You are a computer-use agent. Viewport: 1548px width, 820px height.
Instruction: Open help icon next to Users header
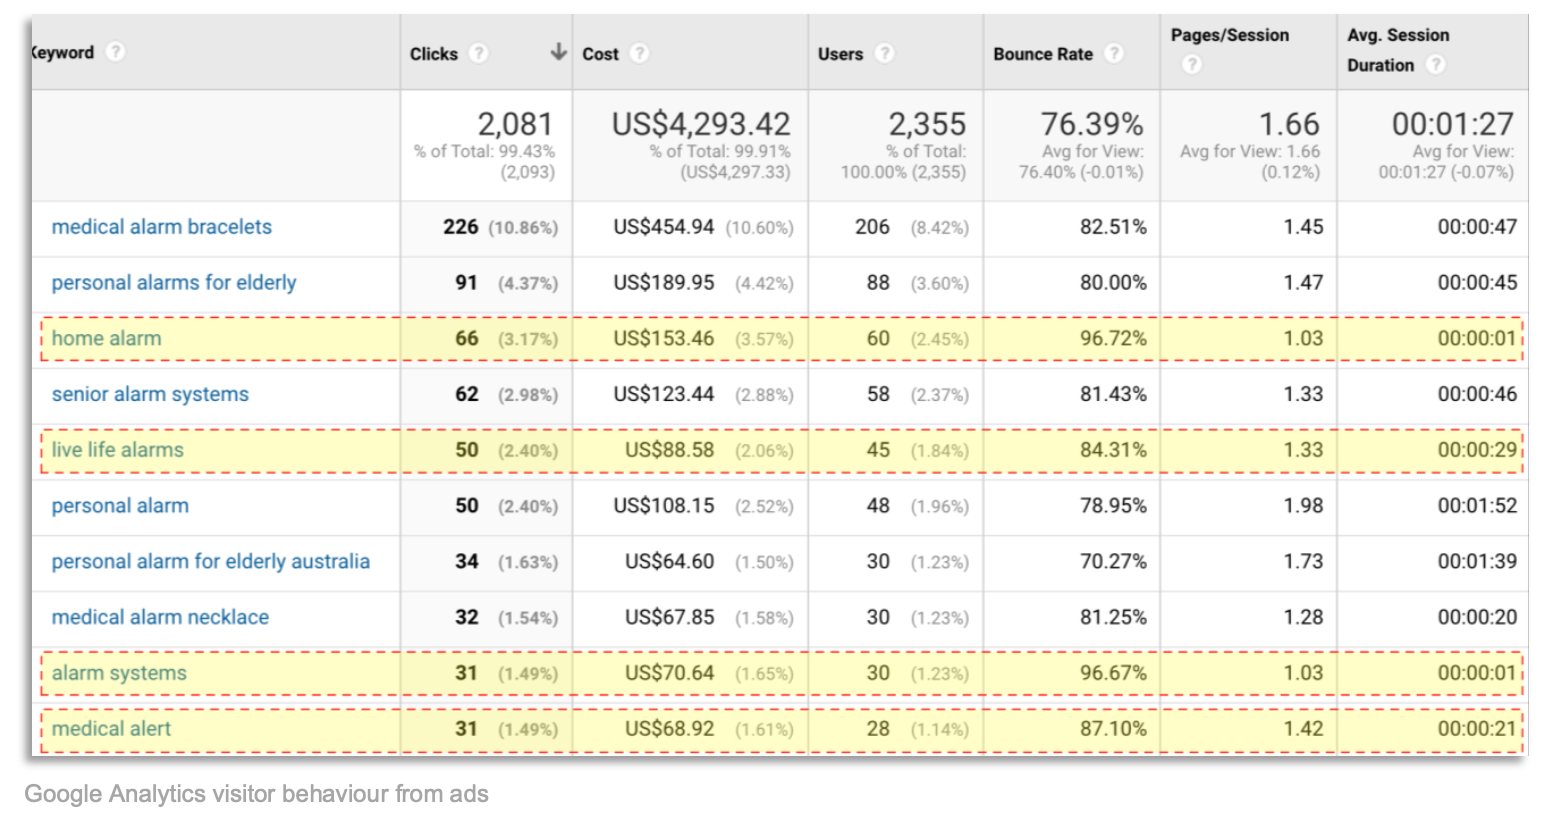pyautogui.click(x=884, y=53)
